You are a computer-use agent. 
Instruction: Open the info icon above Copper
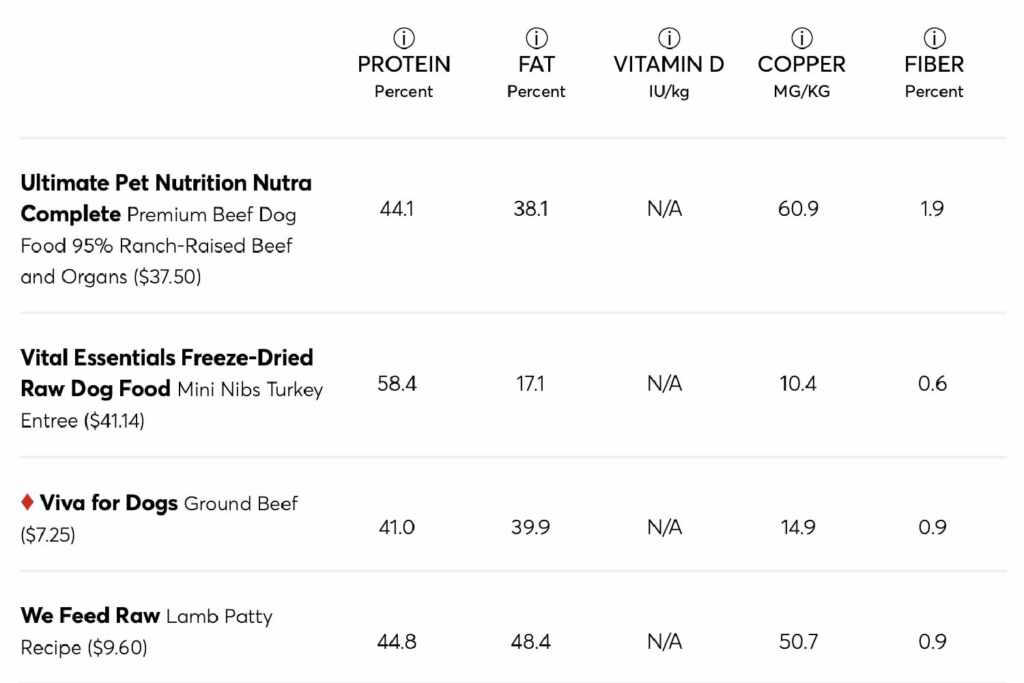click(801, 38)
